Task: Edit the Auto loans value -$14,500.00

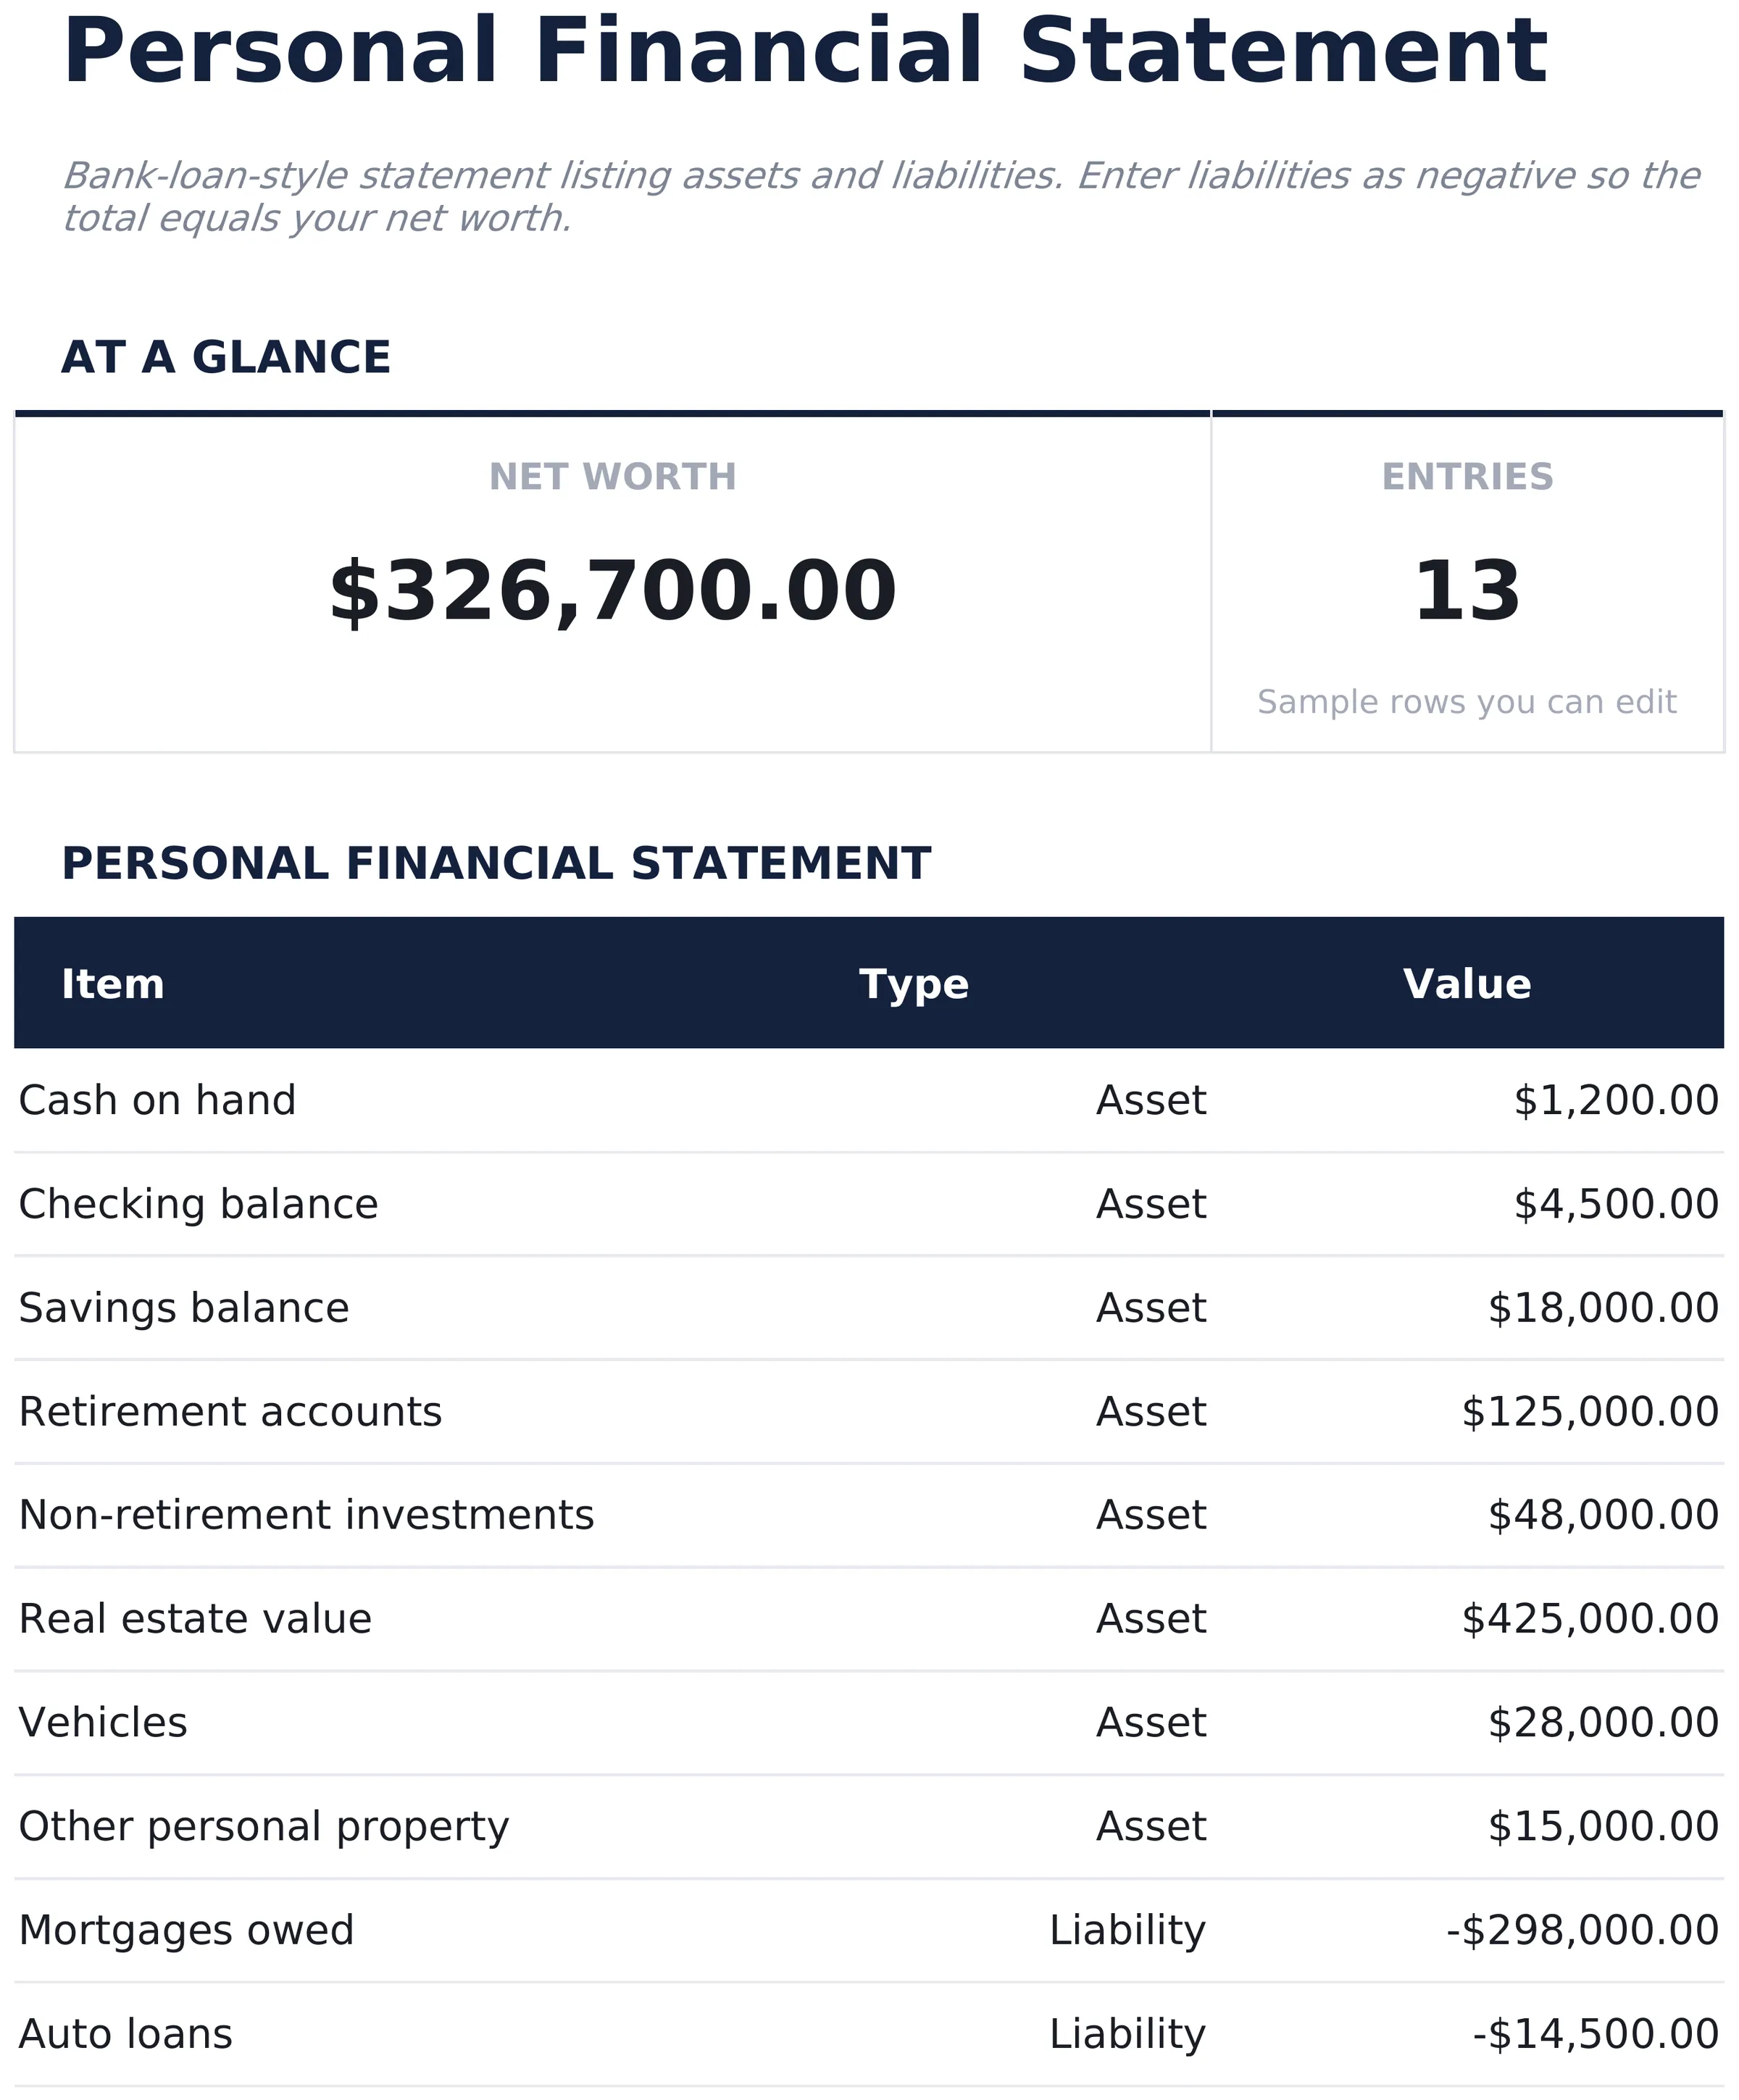Action: (1596, 2035)
